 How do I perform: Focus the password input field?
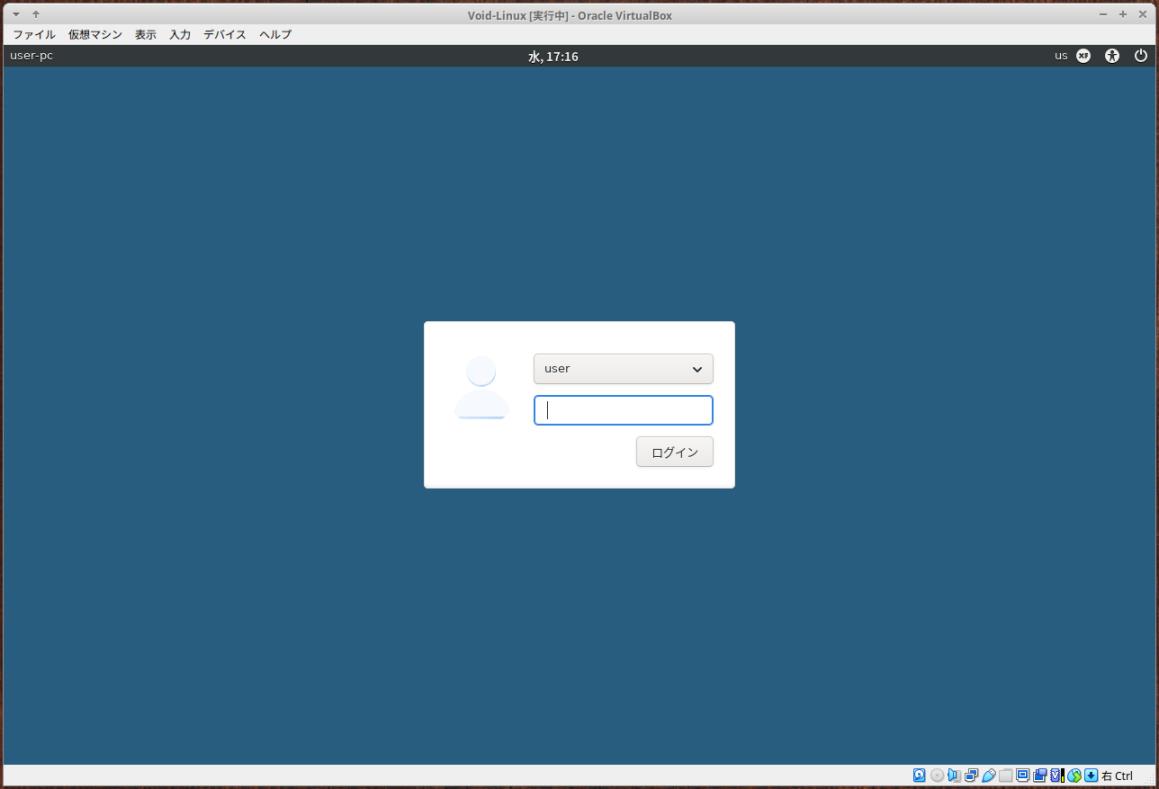pos(623,410)
